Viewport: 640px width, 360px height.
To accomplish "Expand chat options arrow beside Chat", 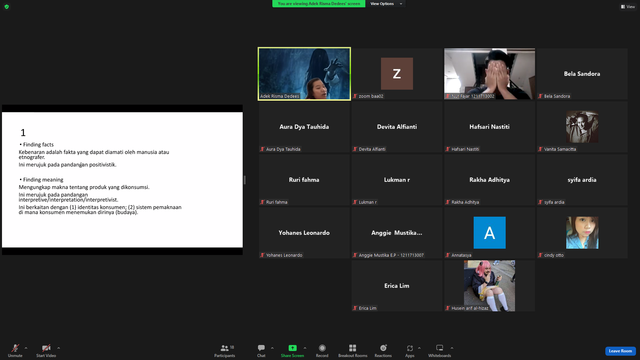I will [x=272, y=348].
